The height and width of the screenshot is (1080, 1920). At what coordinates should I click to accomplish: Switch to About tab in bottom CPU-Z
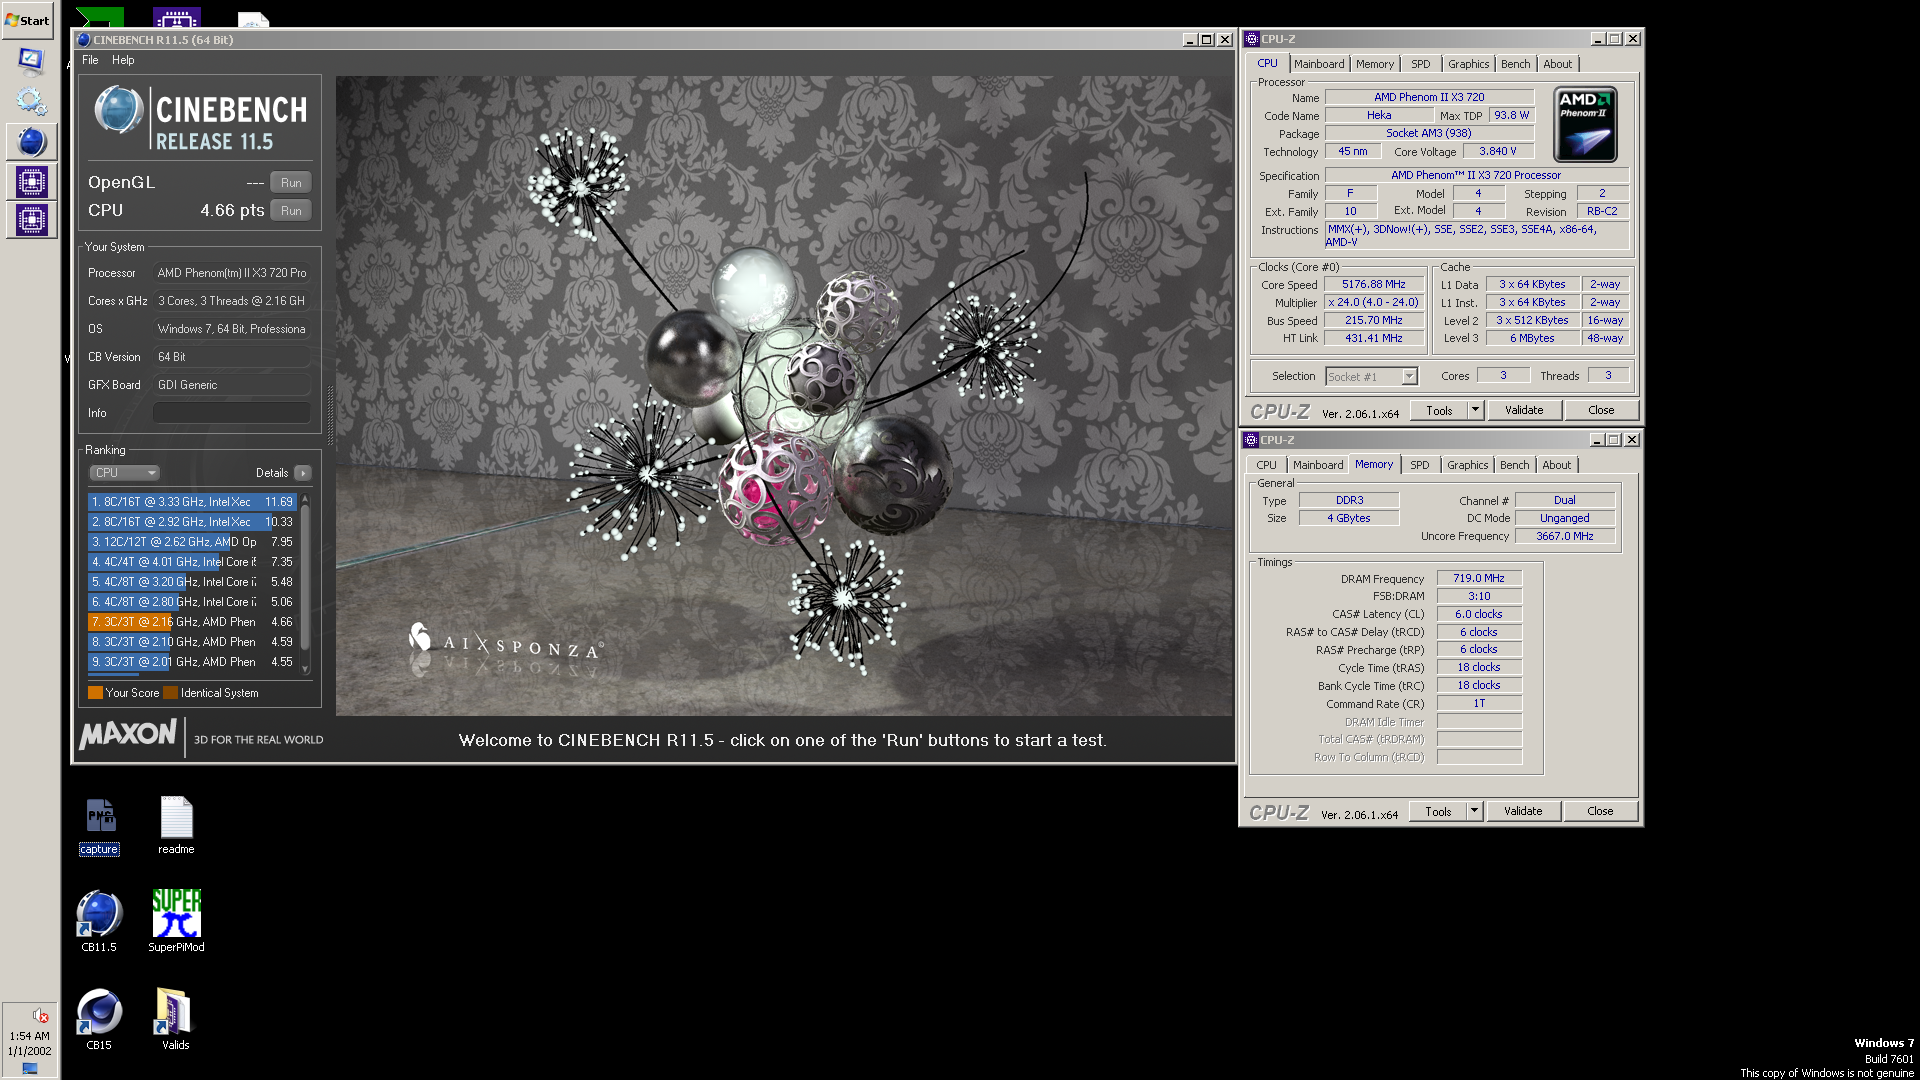pos(1557,465)
